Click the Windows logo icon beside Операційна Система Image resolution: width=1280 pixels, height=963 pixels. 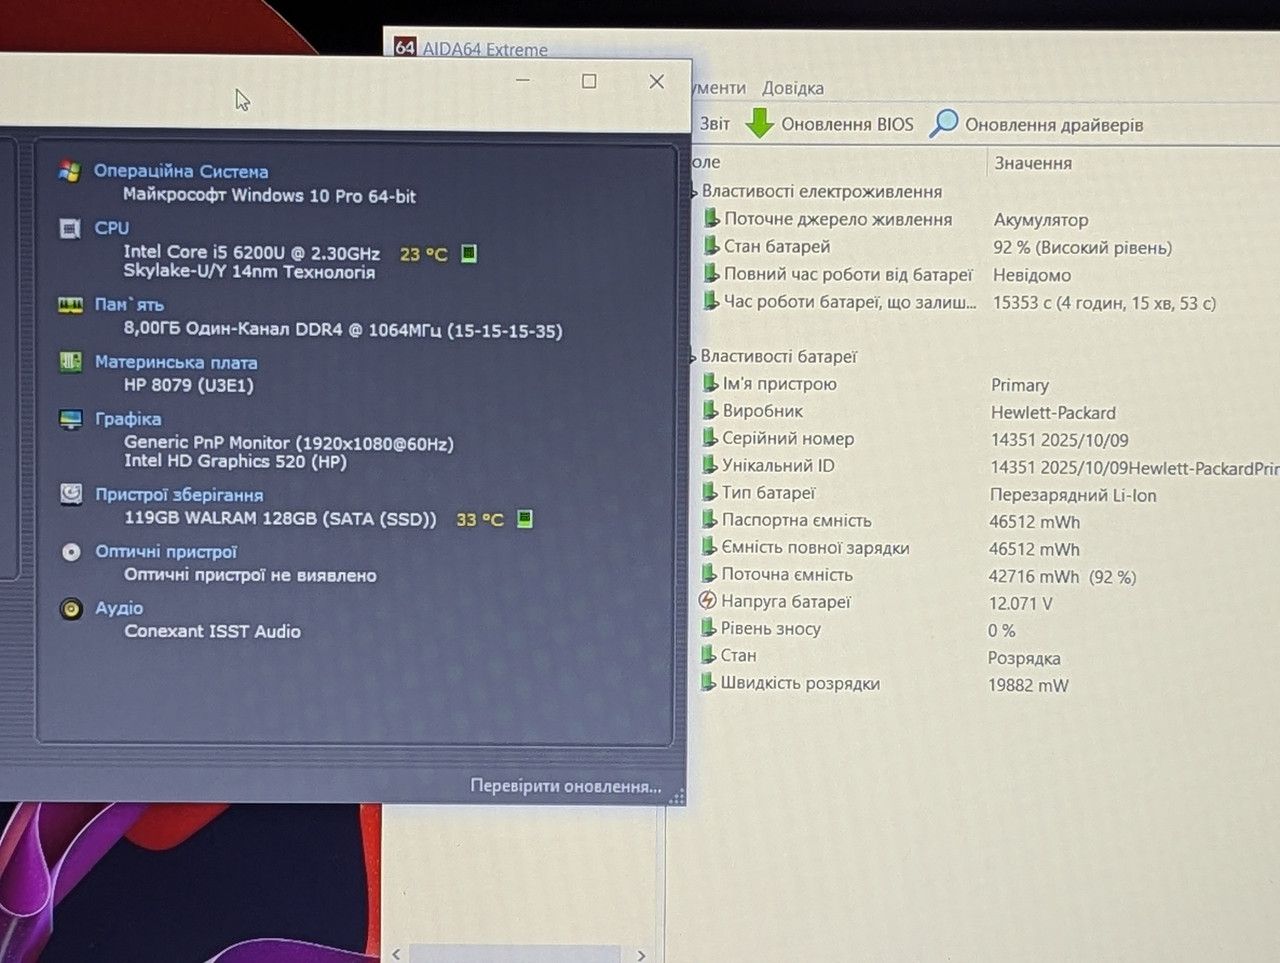[69, 171]
